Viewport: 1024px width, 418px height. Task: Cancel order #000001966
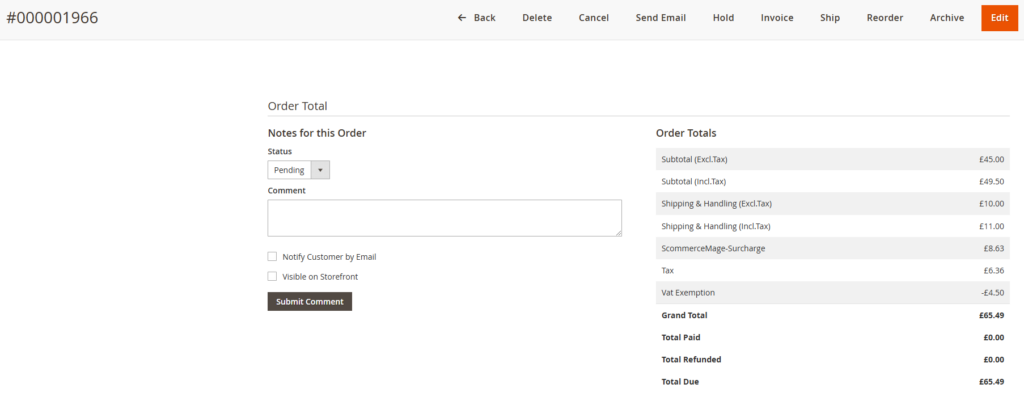(594, 18)
